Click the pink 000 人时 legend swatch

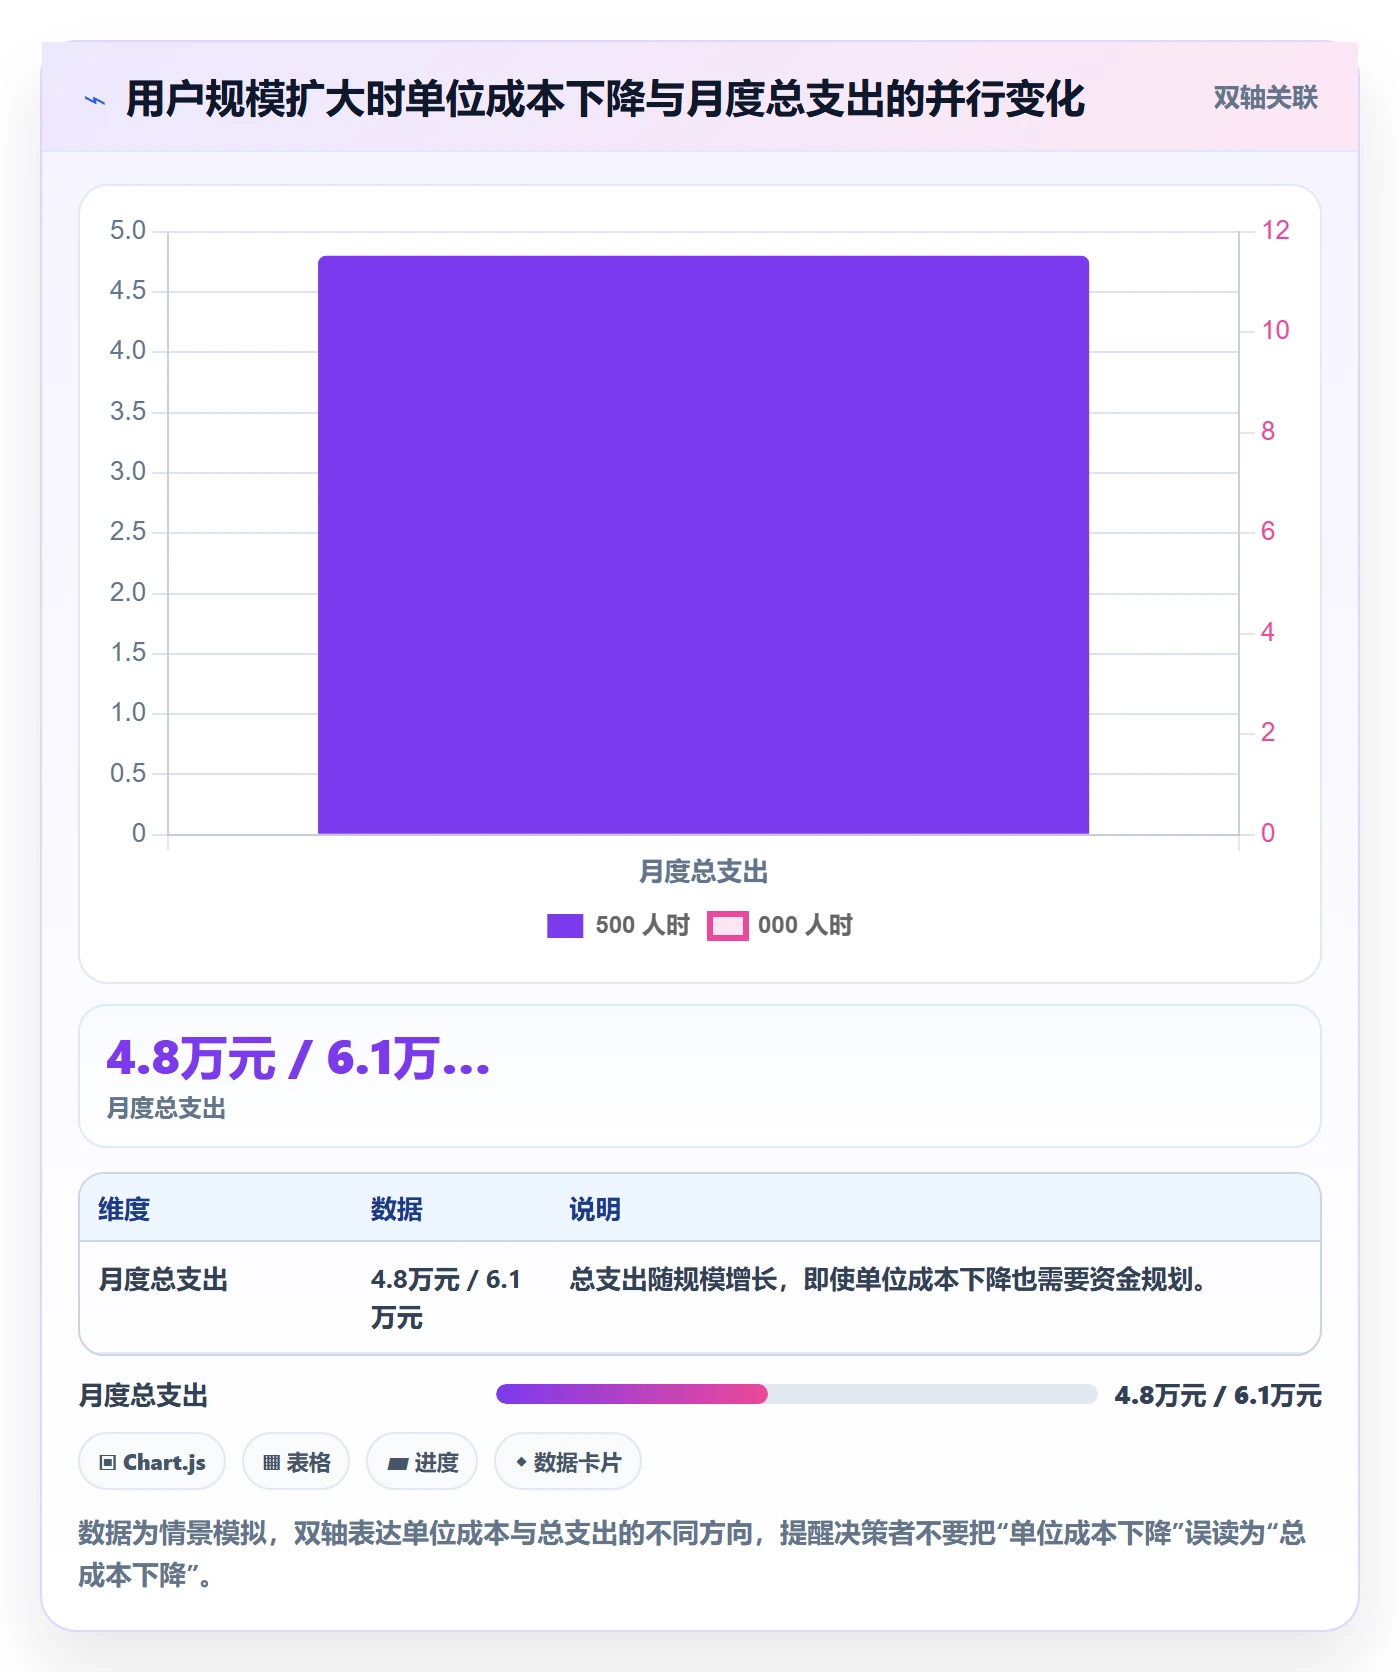click(x=727, y=926)
